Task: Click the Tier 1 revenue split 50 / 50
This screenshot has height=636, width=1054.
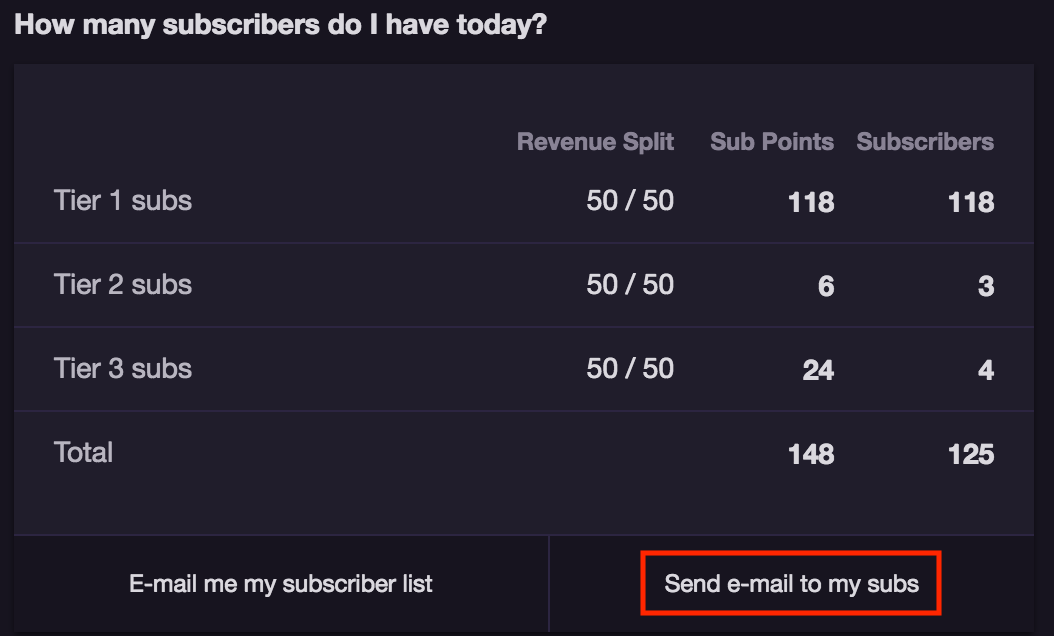Action: point(630,200)
